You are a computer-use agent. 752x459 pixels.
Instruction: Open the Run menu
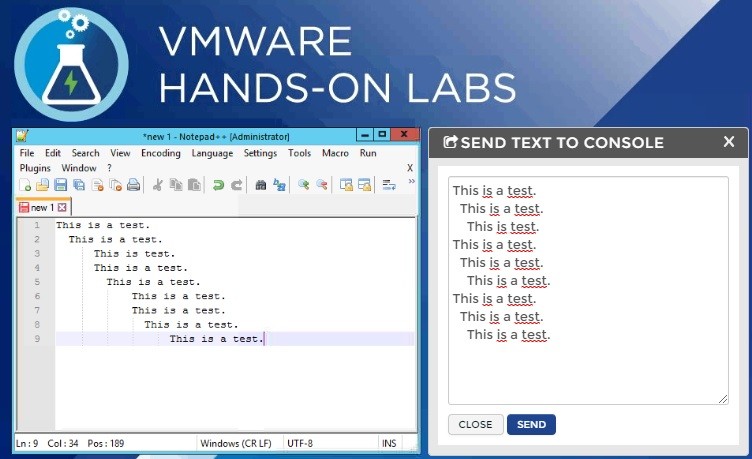[x=368, y=153]
